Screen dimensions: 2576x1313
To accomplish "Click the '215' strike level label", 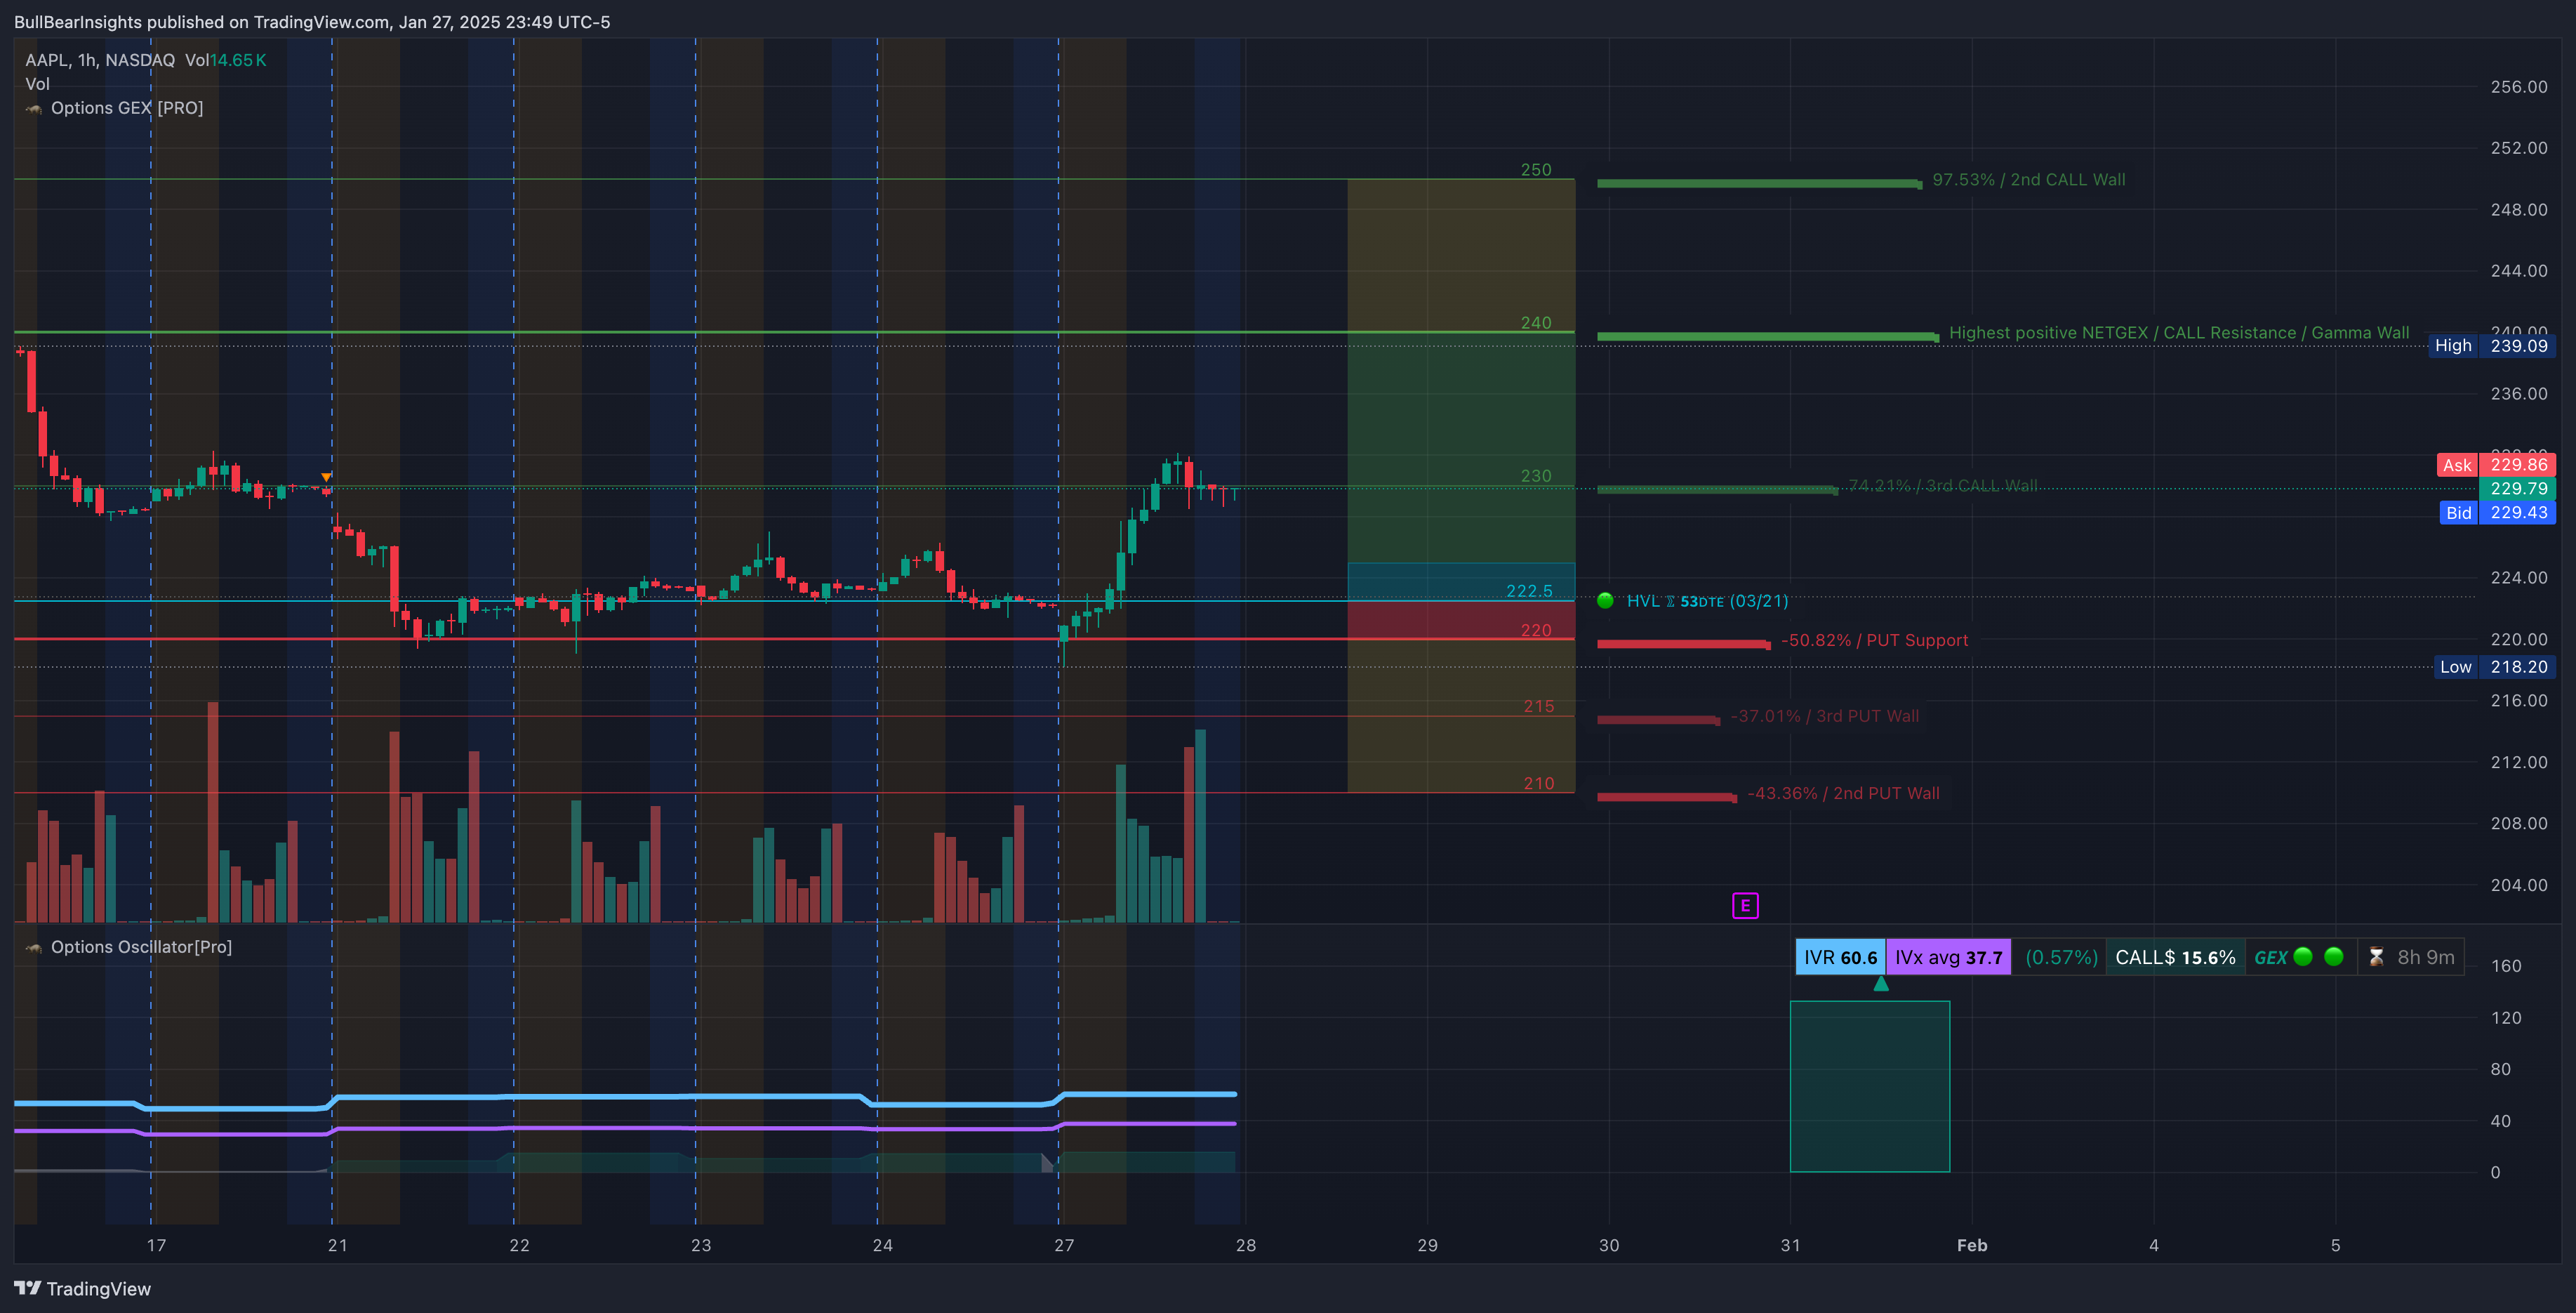I will point(1538,706).
